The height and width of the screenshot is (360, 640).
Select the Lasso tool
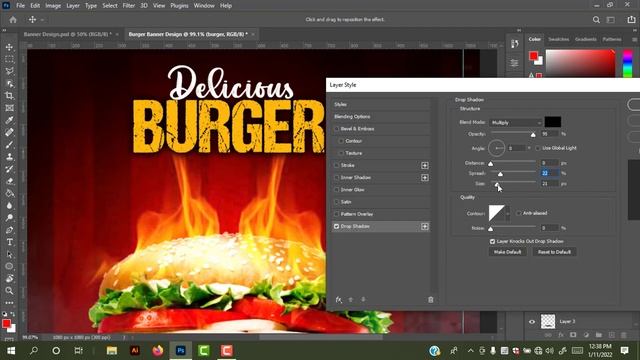[9, 71]
